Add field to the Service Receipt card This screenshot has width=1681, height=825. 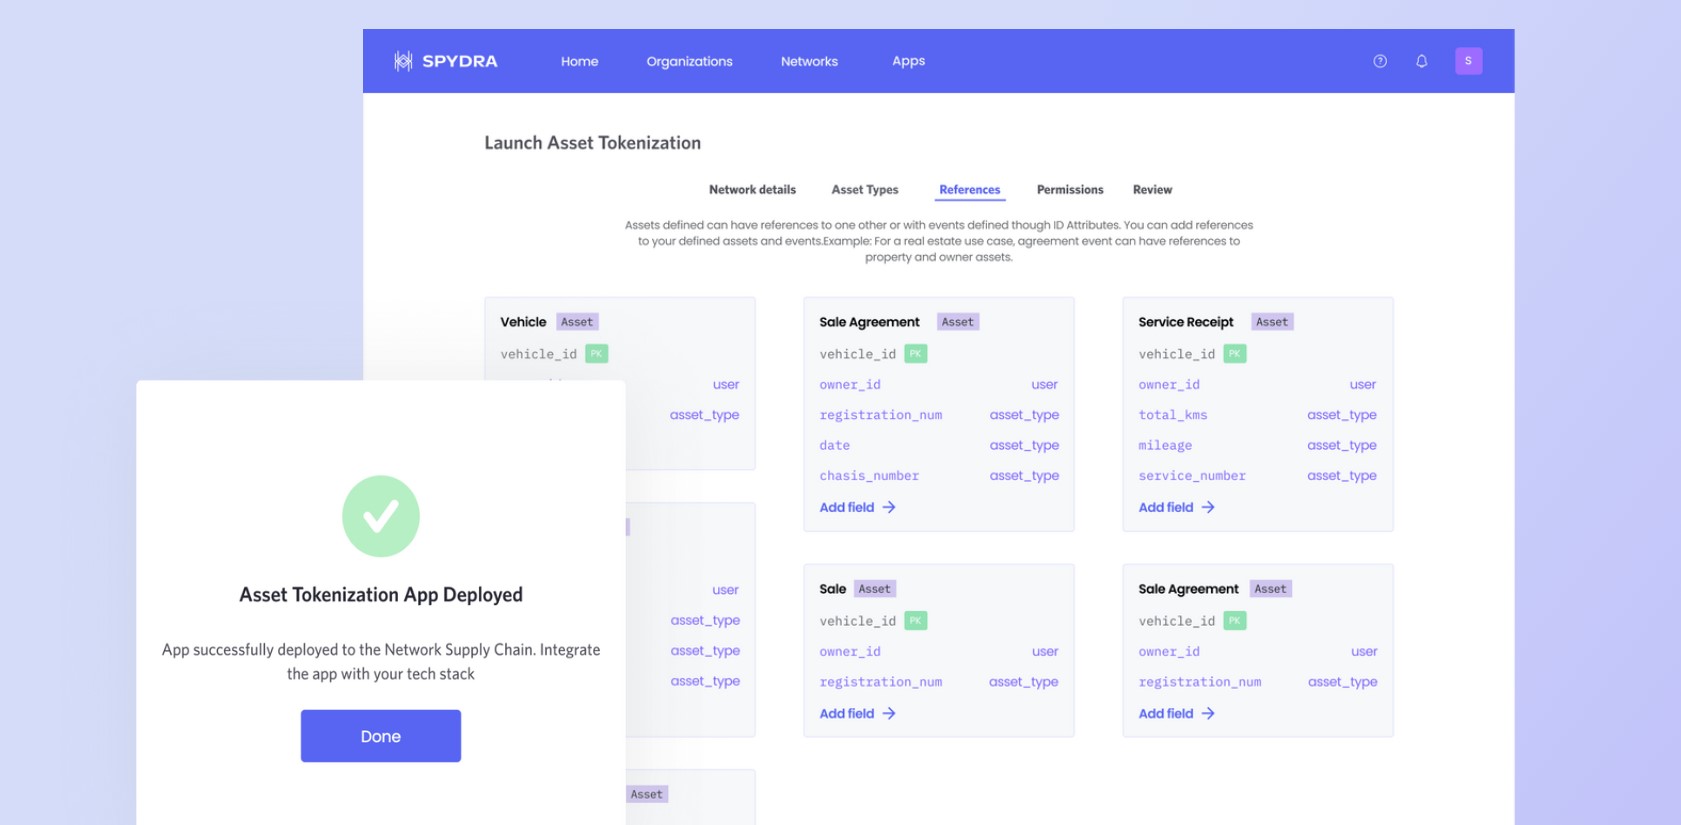1176,507
